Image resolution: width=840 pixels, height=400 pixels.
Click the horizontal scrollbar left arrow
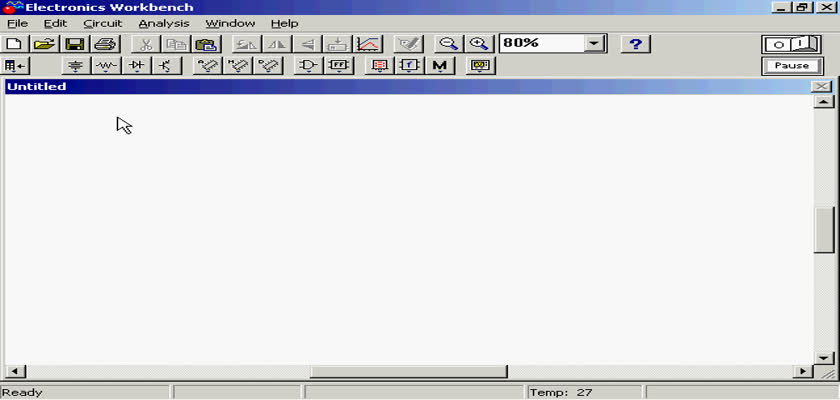coord(15,371)
